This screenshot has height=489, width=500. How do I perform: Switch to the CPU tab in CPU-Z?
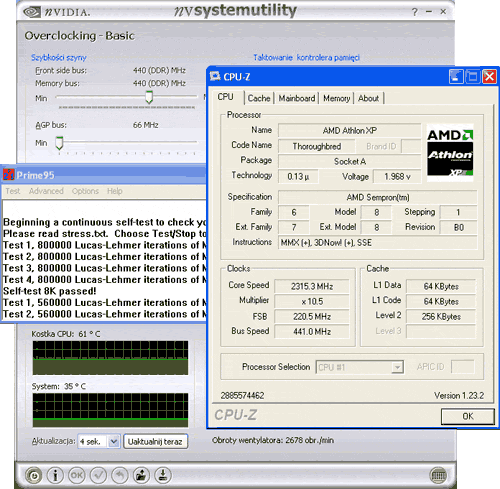click(x=226, y=97)
